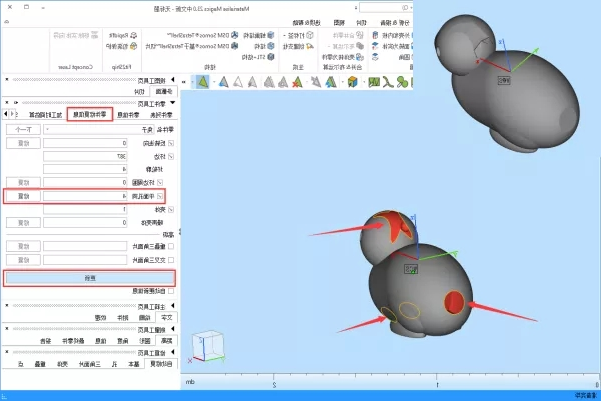Click the blue 更新 update button

90,278
